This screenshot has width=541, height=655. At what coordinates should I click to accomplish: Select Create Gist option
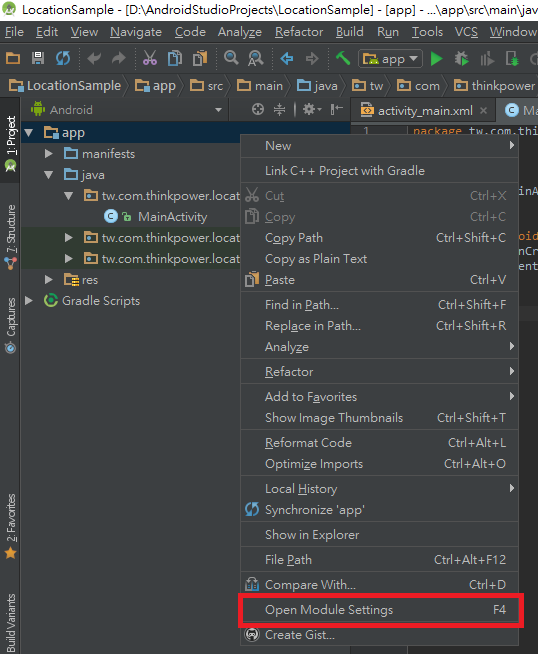(379, 635)
